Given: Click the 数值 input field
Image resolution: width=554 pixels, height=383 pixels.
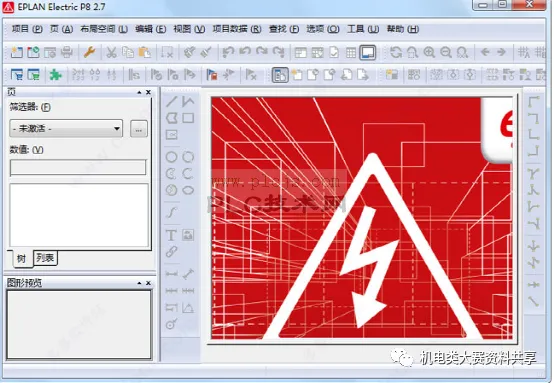Looking at the screenshot, I should tap(78, 167).
